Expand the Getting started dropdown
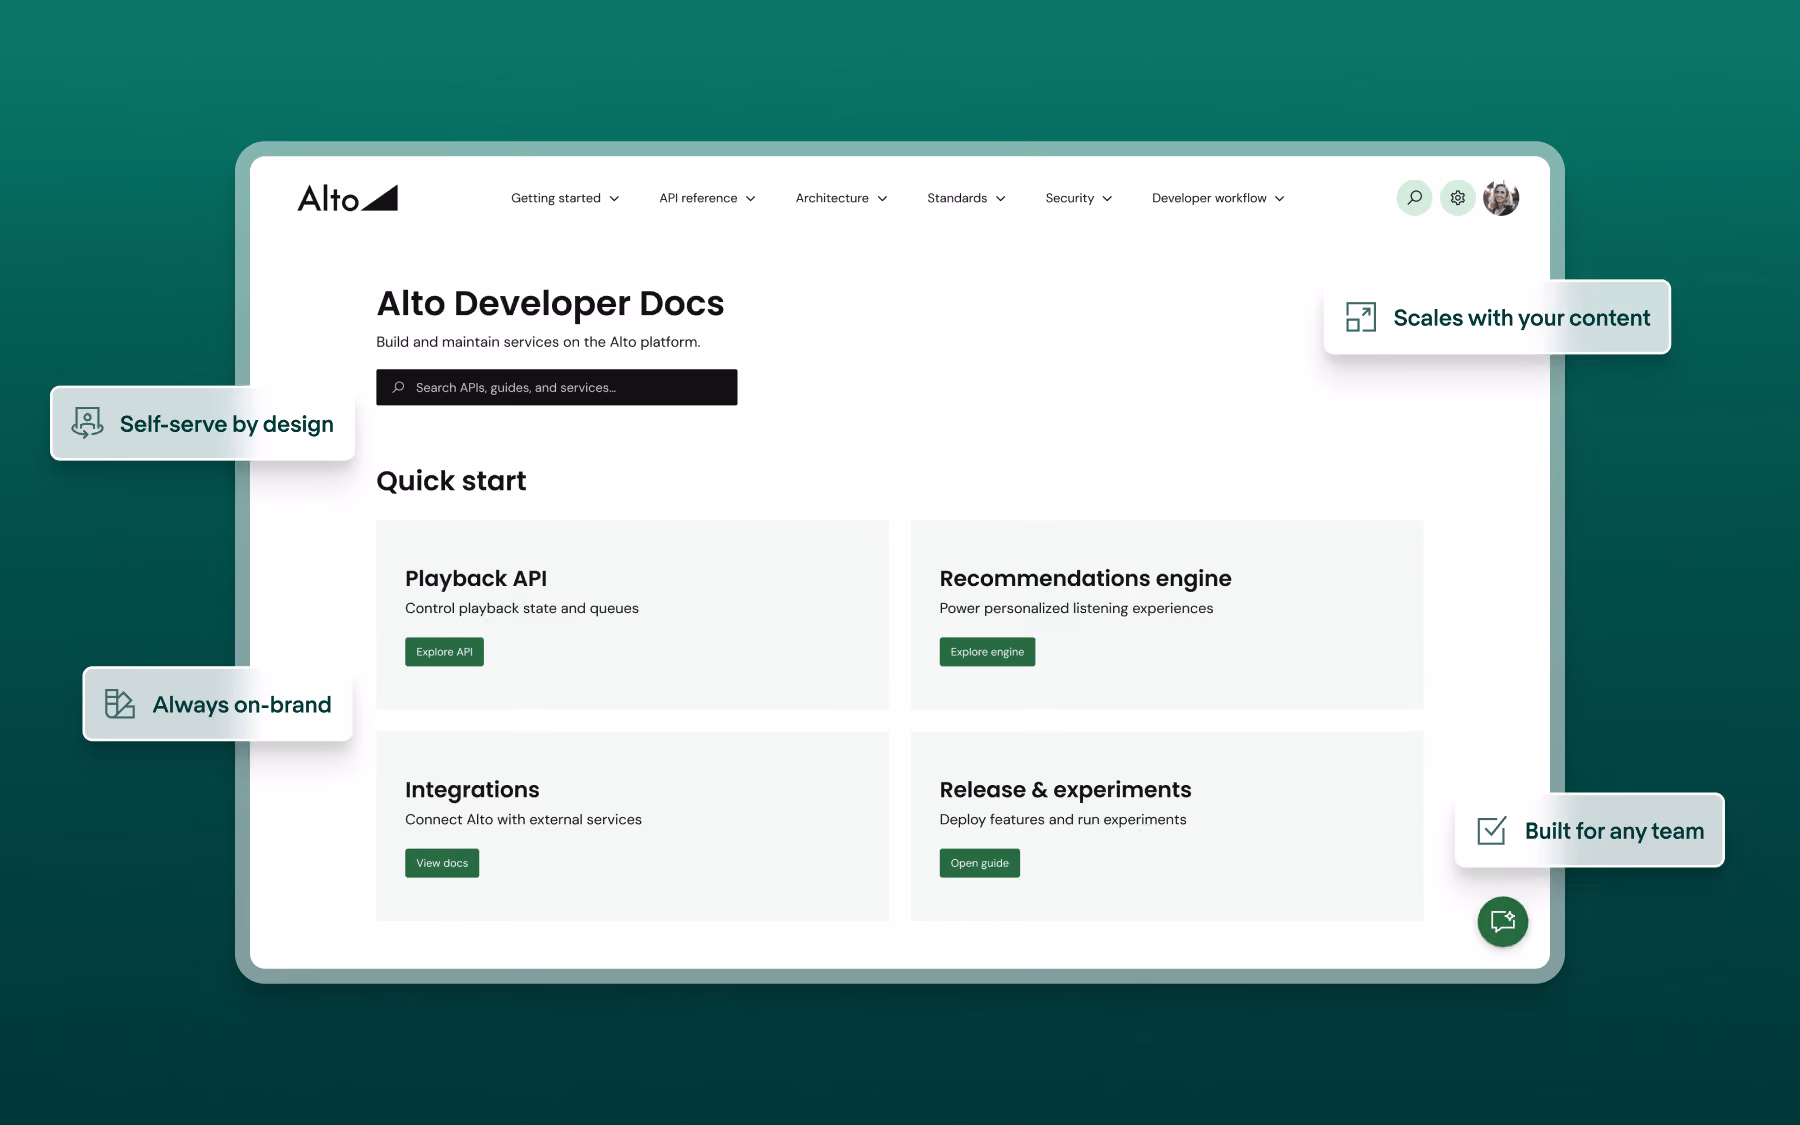Image resolution: width=1800 pixels, height=1125 pixels. coord(565,198)
